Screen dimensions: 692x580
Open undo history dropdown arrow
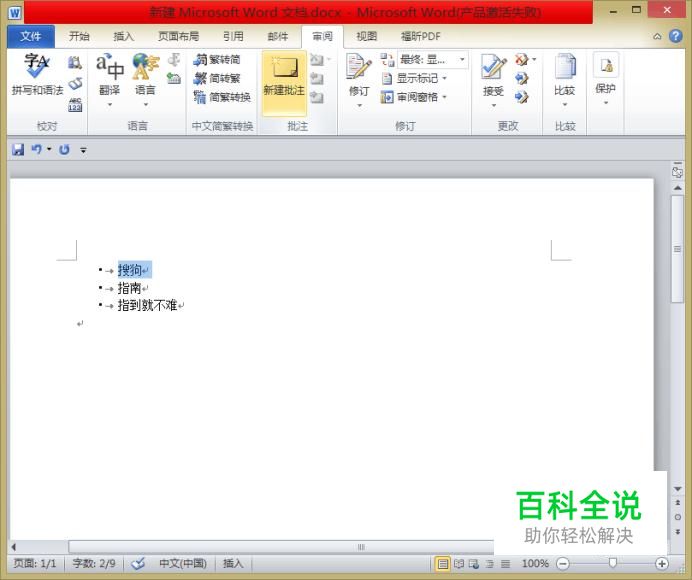(49, 150)
